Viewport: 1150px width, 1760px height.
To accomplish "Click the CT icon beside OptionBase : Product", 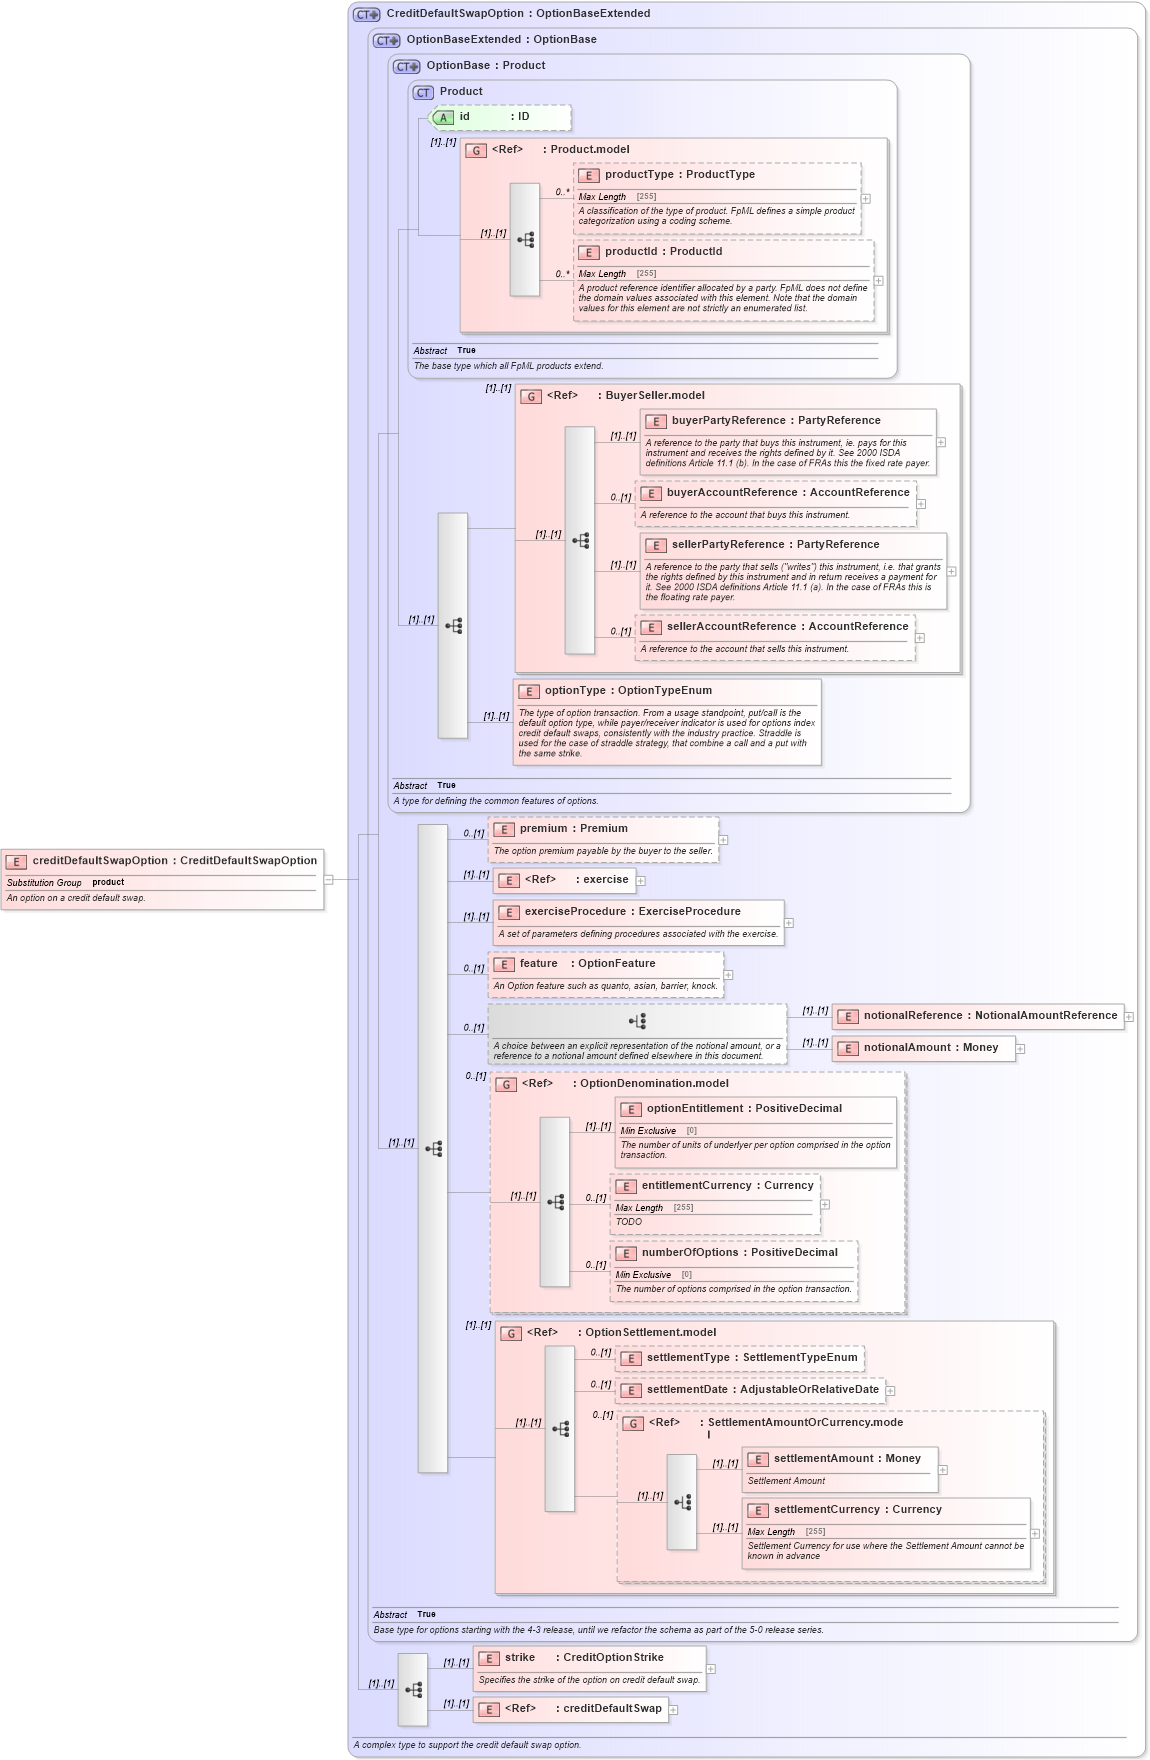I will [407, 66].
